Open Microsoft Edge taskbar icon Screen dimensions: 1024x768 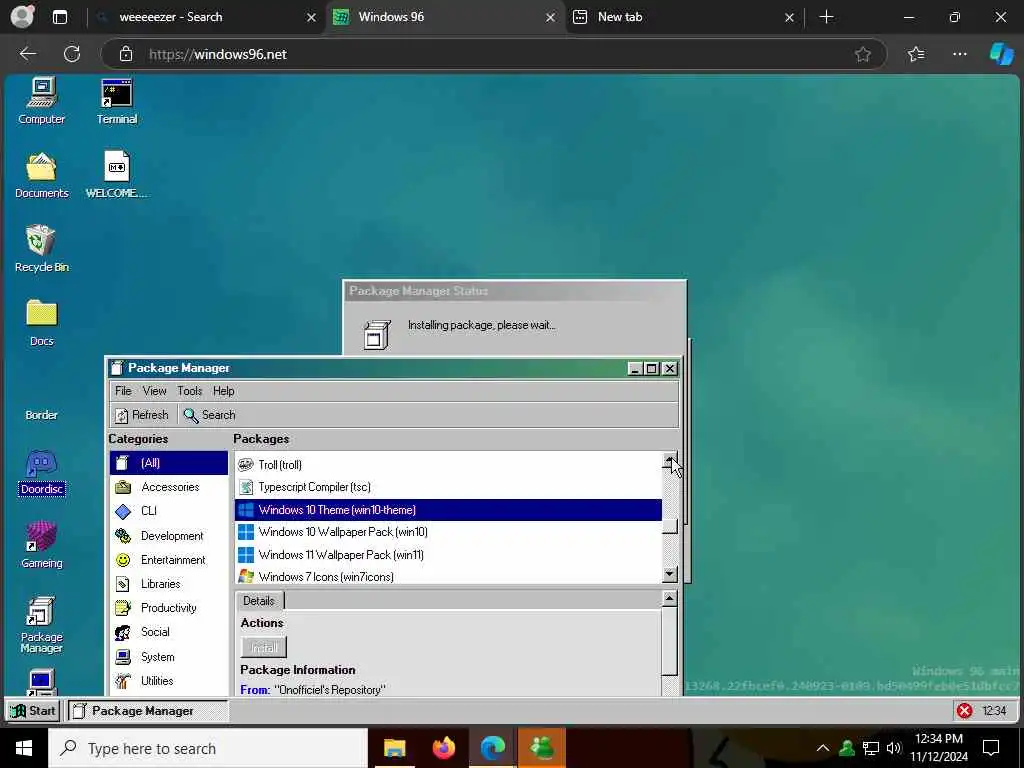[x=493, y=748]
